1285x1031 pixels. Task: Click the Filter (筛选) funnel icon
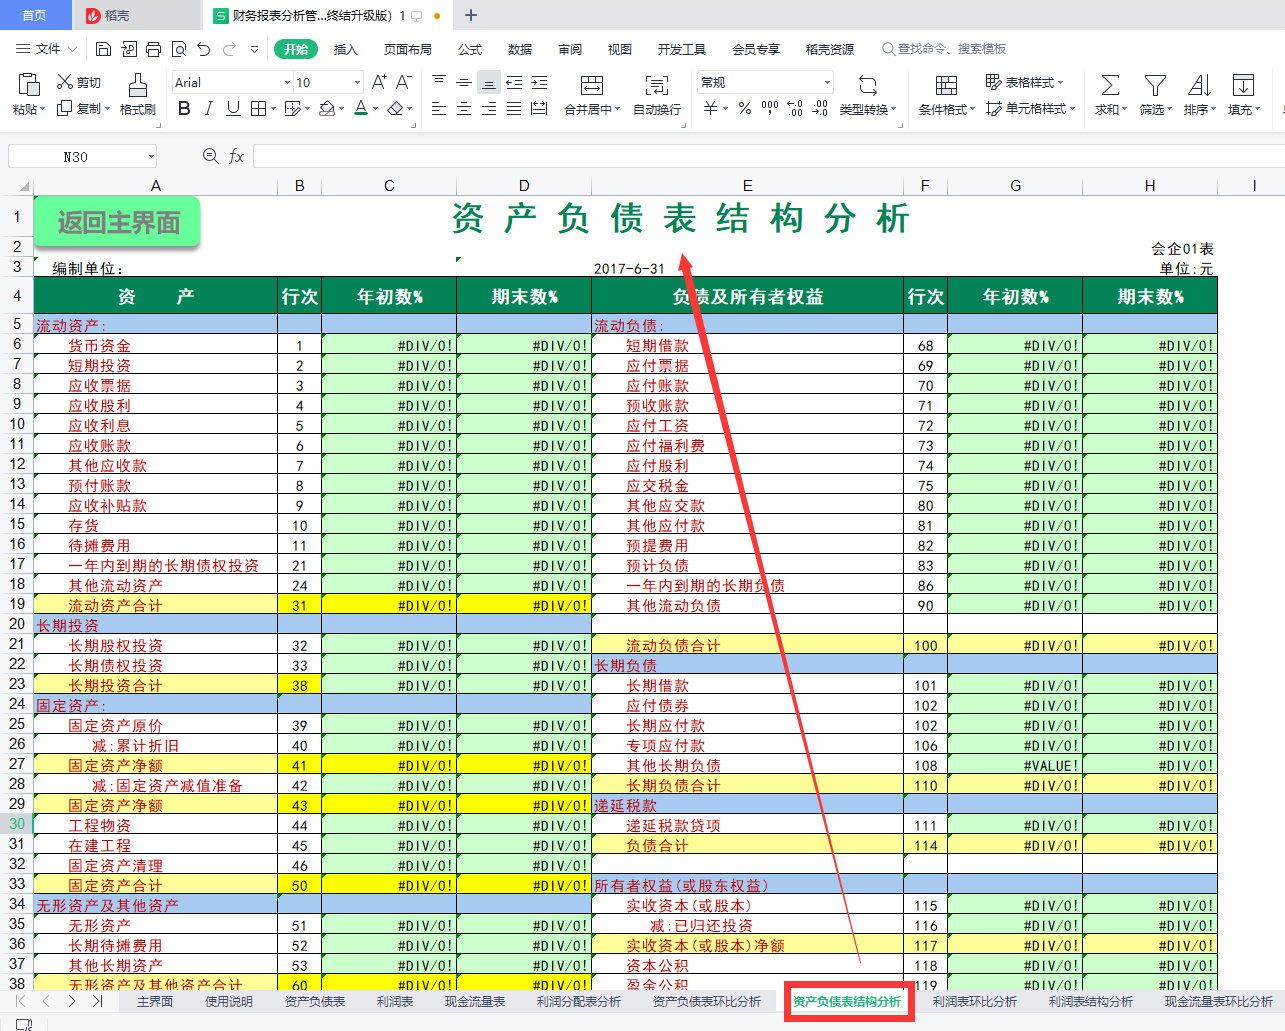pyautogui.click(x=1155, y=86)
